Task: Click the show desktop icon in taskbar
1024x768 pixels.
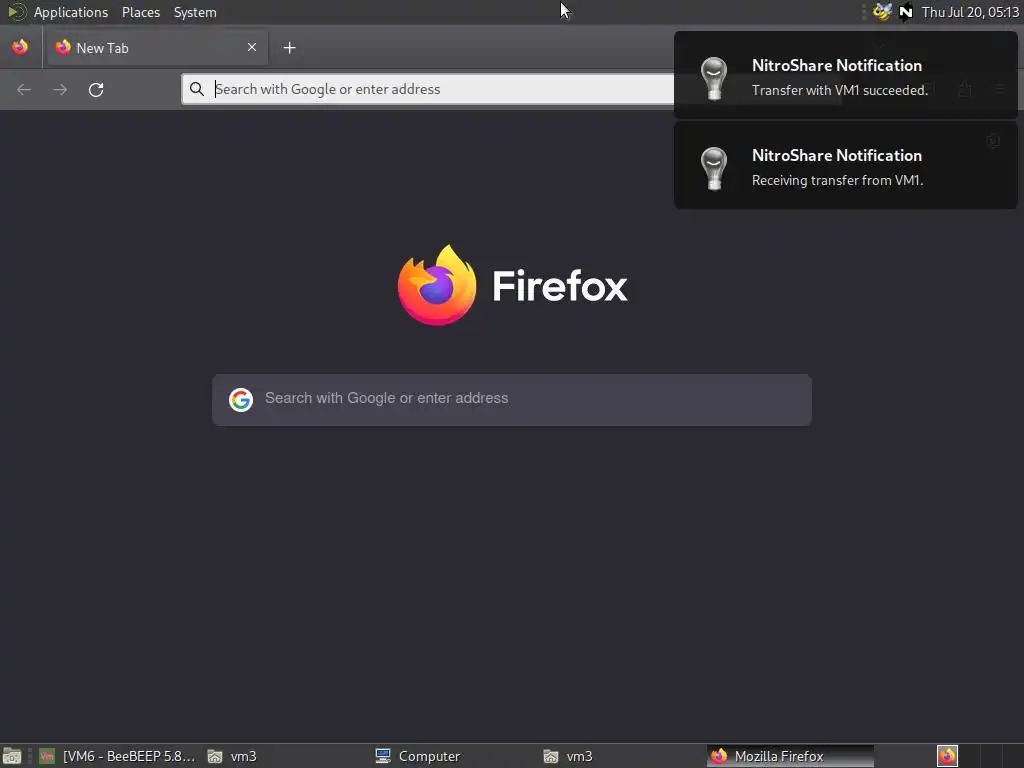Action: tap(12, 756)
